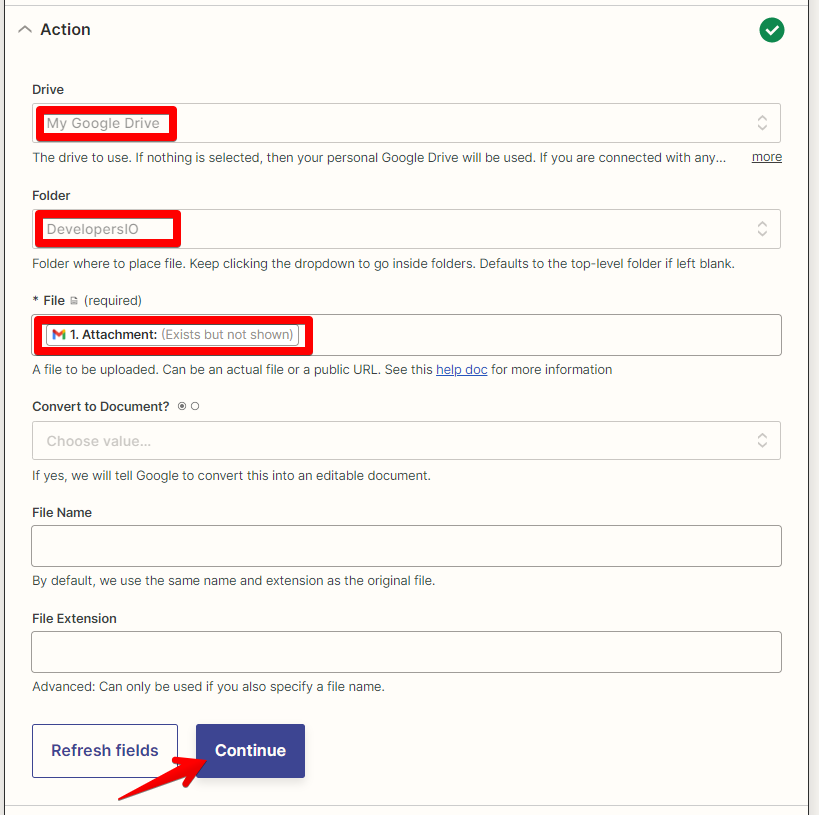Screen dimensions: 819x815
Task: Click the green checkmark on the Action header
Action: pos(771,30)
